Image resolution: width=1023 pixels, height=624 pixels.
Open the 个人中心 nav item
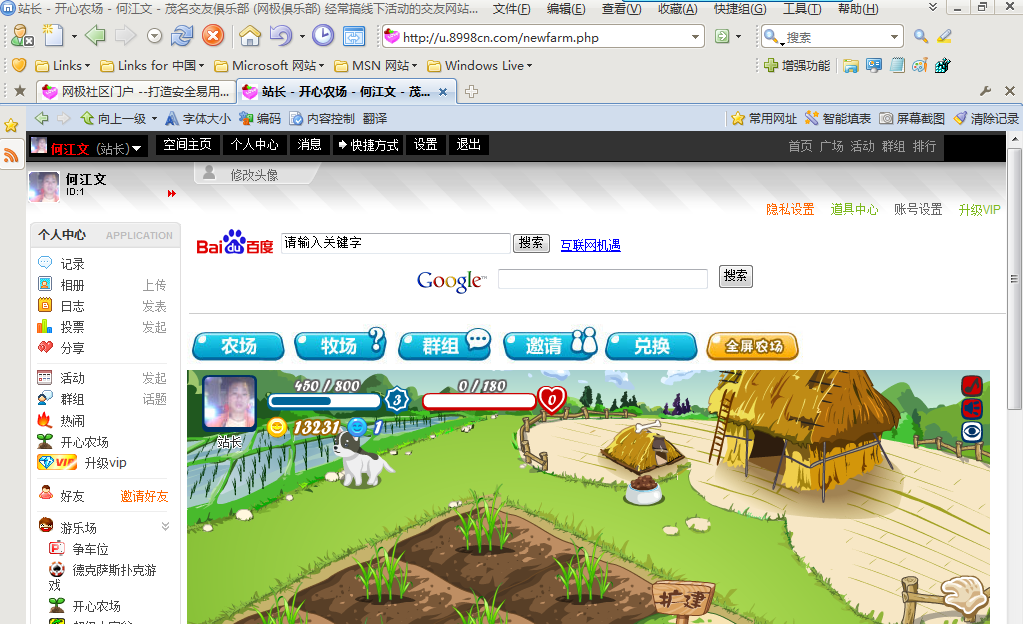pos(254,145)
